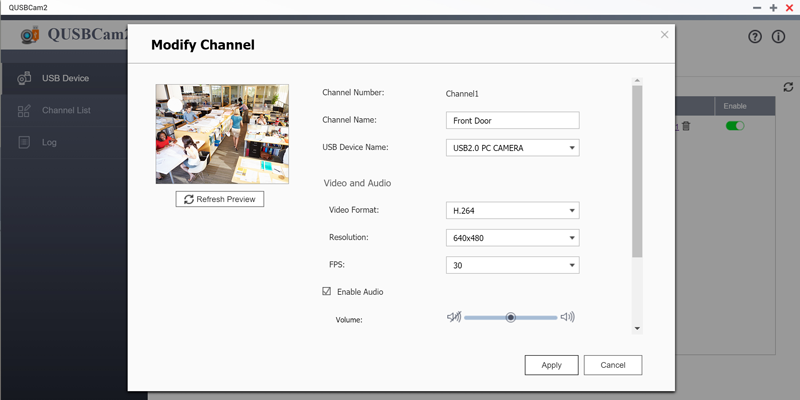Viewport: 800px width, 400px height.
Task: Click the refresh icon above the table
Action: click(x=788, y=88)
